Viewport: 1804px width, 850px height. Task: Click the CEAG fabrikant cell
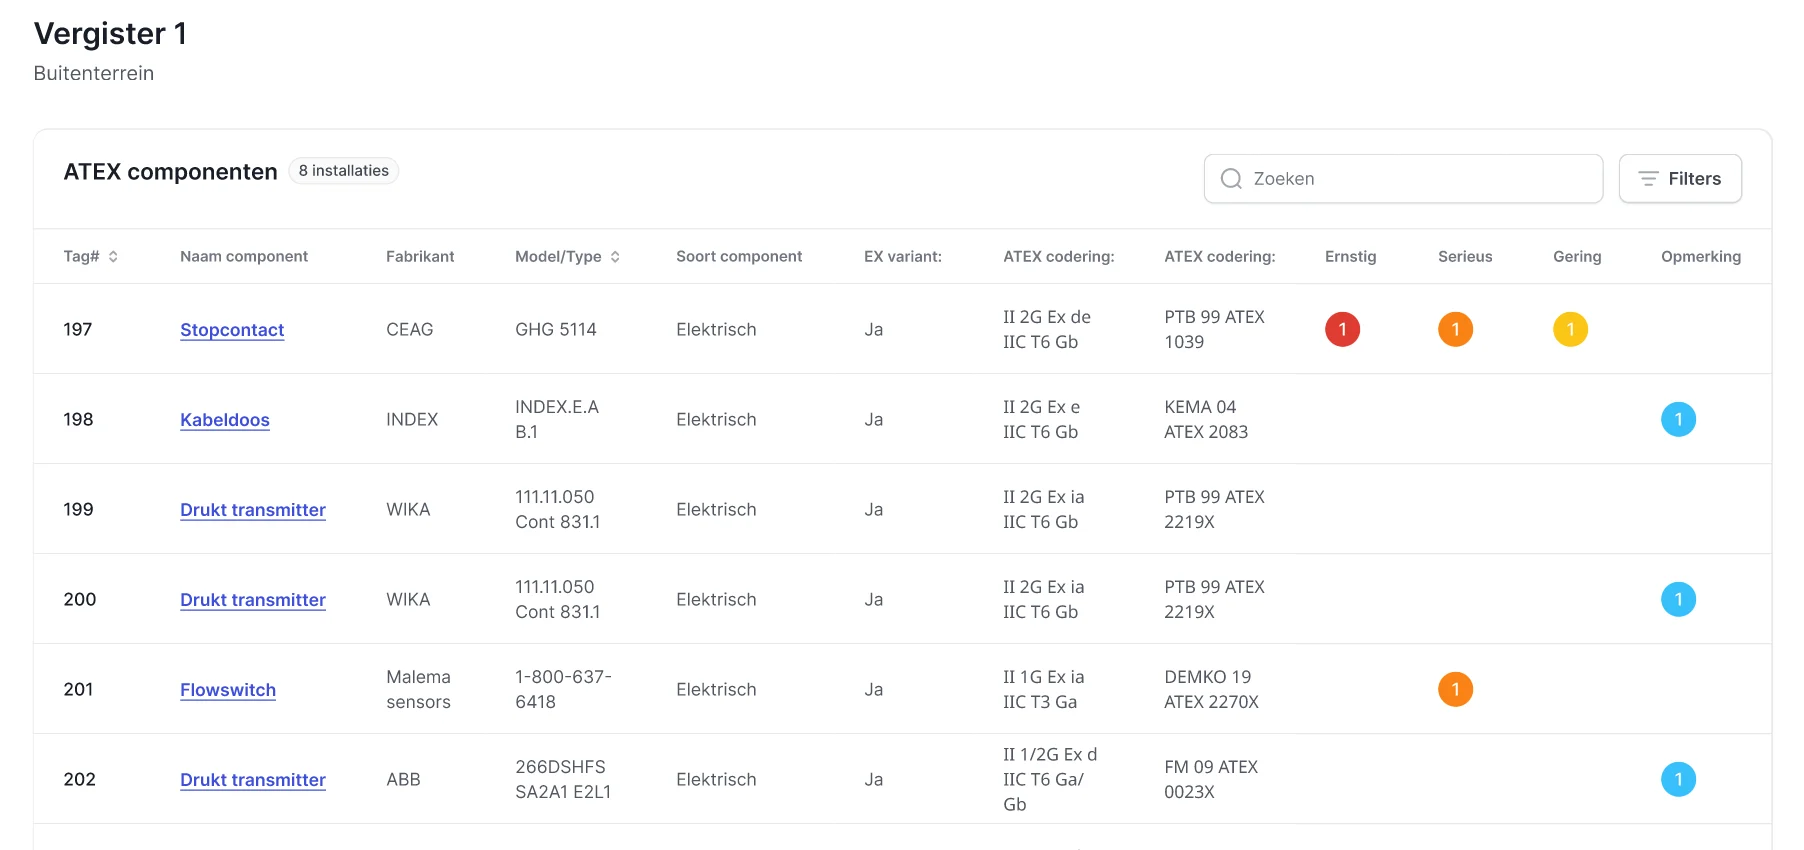coord(410,329)
